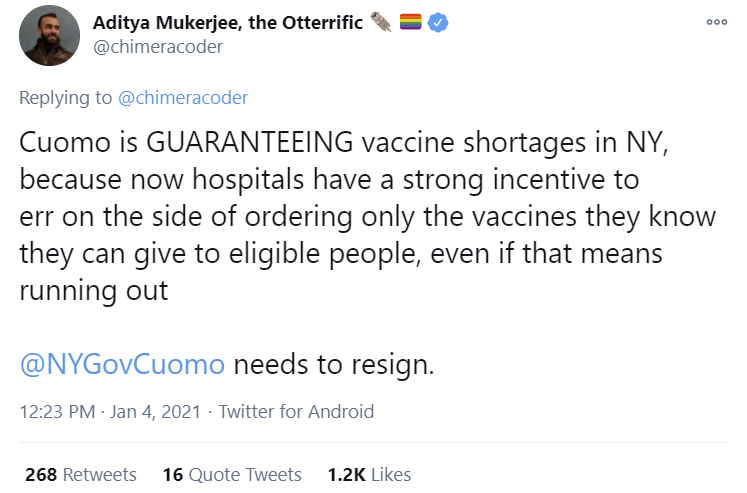Click the "needs to resign." text

click(334, 363)
